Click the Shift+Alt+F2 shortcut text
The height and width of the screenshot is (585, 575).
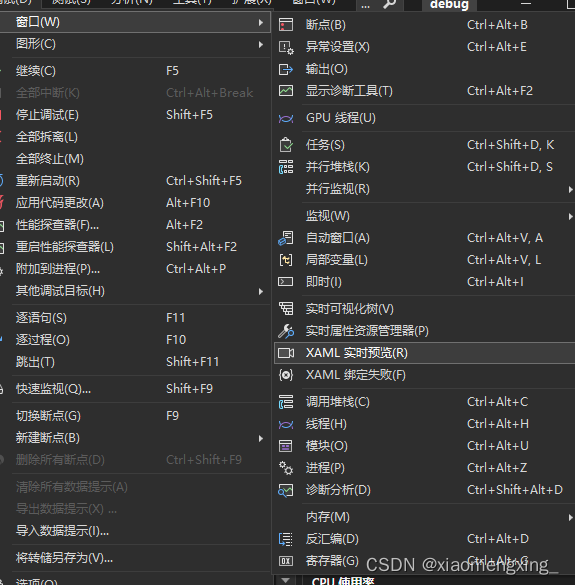point(201,247)
